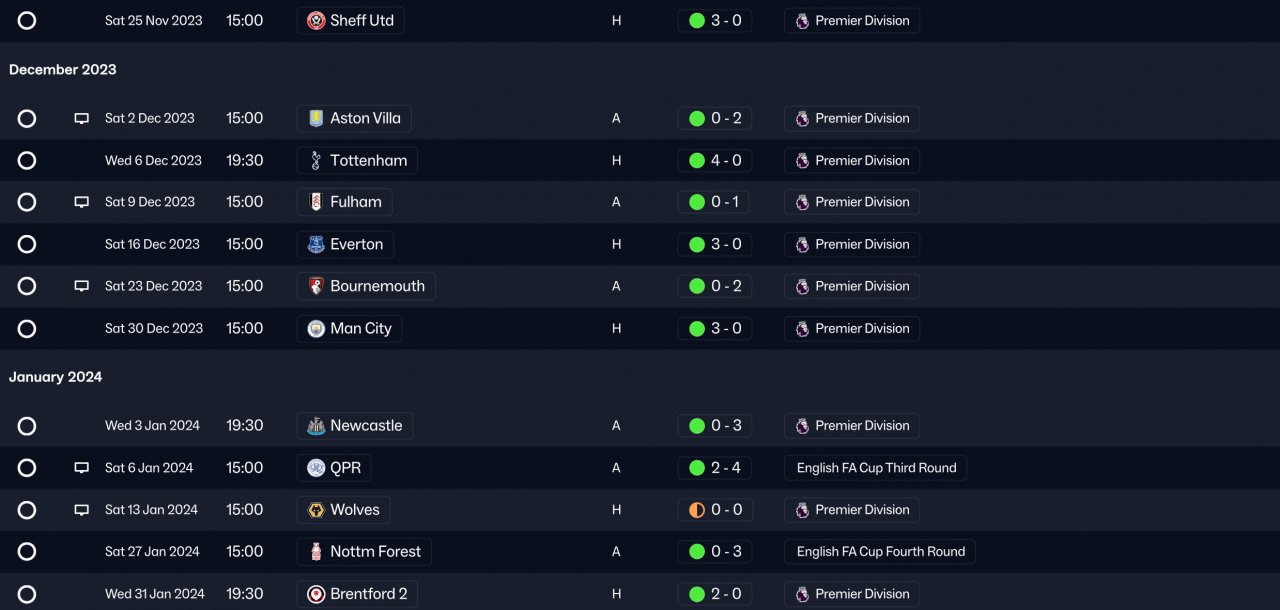Click the green win indicator for Man City
This screenshot has width=1280, height=610.
coord(697,328)
